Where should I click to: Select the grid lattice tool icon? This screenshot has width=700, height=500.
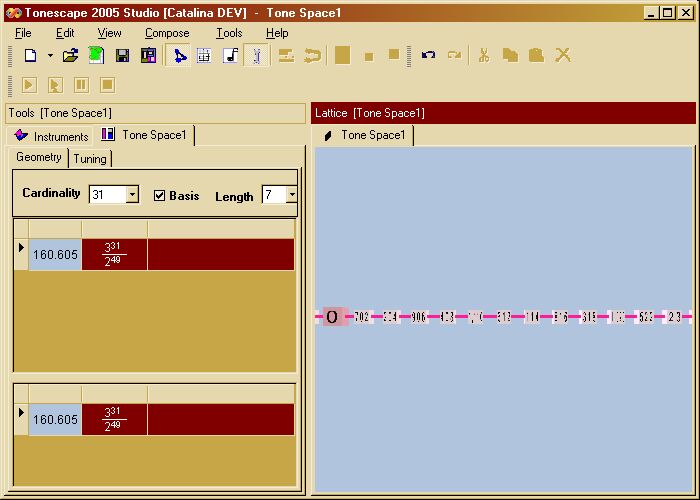pos(204,56)
